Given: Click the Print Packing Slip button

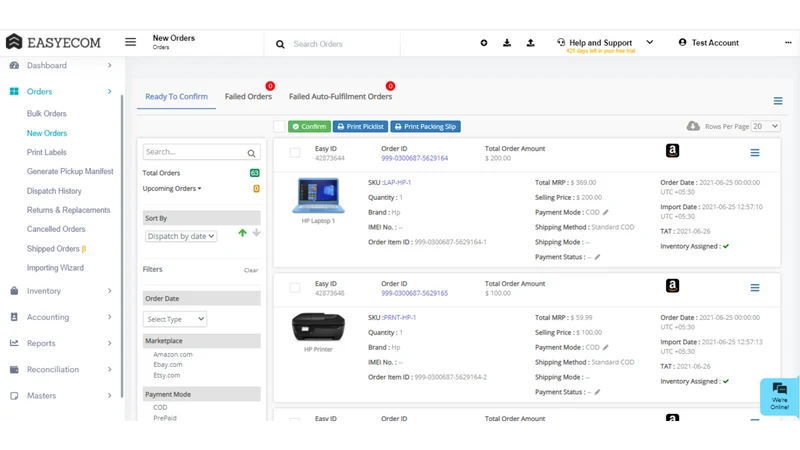Looking at the screenshot, I should (x=426, y=127).
